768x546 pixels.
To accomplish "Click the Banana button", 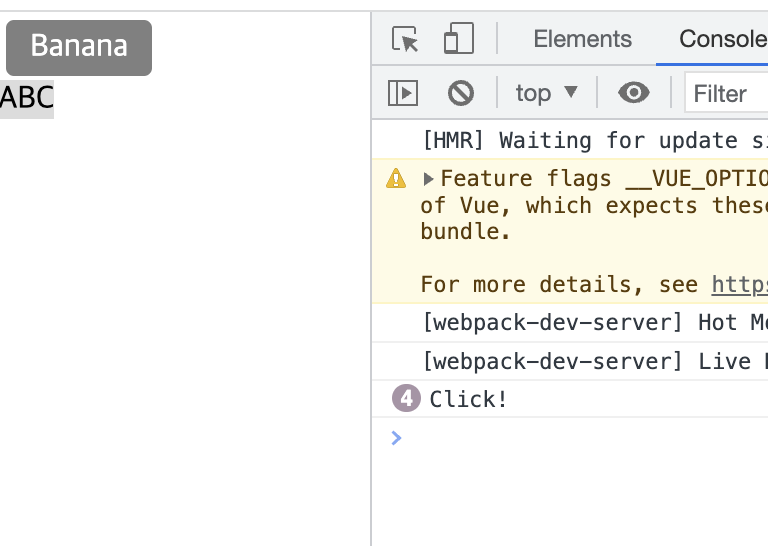I will [x=79, y=47].
